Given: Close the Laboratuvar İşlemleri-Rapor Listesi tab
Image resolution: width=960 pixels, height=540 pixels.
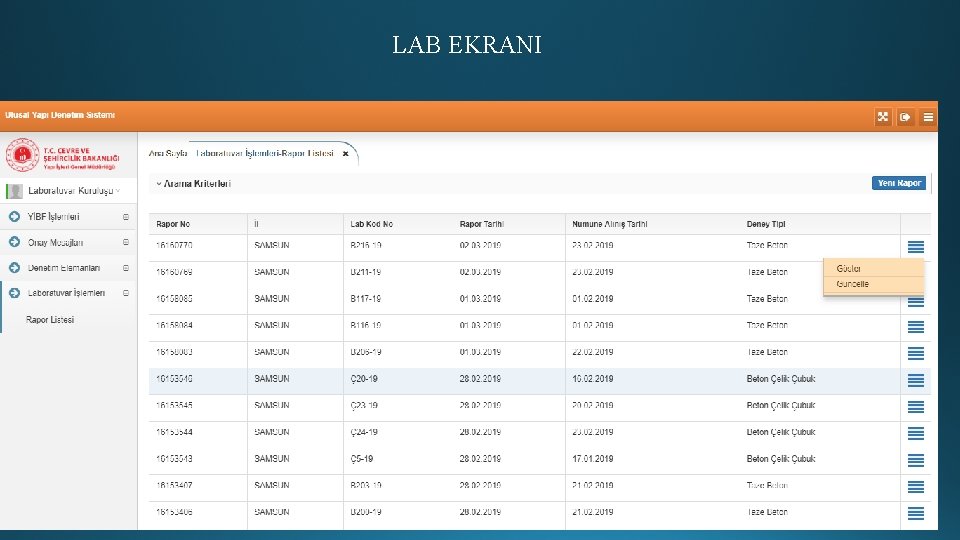Looking at the screenshot, I should pos(345,154).
